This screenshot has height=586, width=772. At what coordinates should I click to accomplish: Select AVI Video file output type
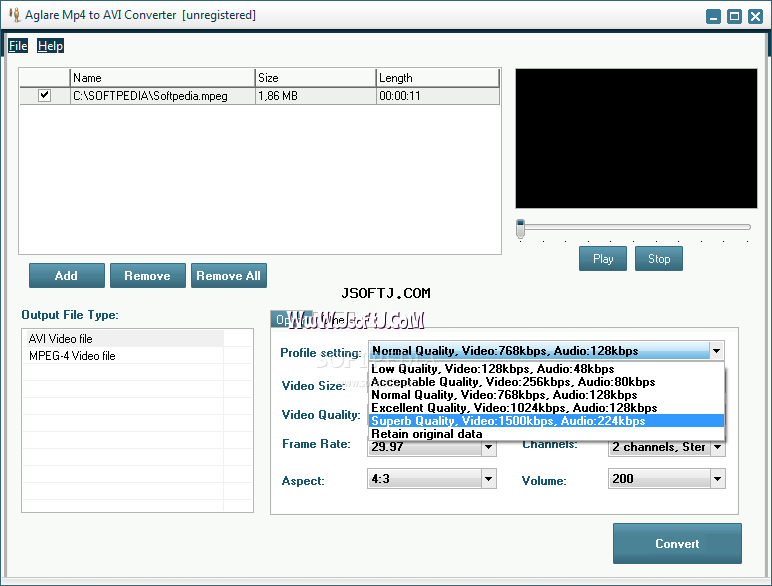(61, 339)
